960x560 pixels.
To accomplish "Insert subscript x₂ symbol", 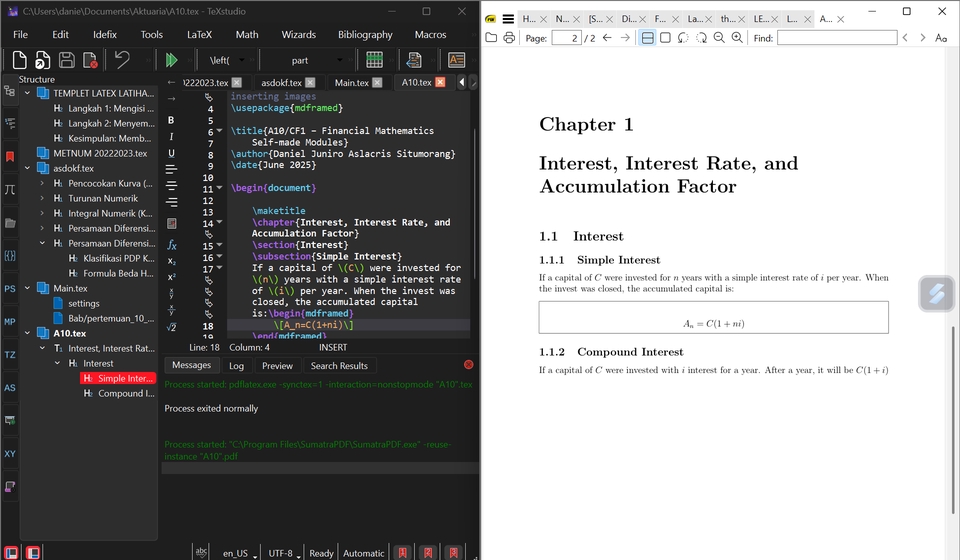I will click(171, 261).
